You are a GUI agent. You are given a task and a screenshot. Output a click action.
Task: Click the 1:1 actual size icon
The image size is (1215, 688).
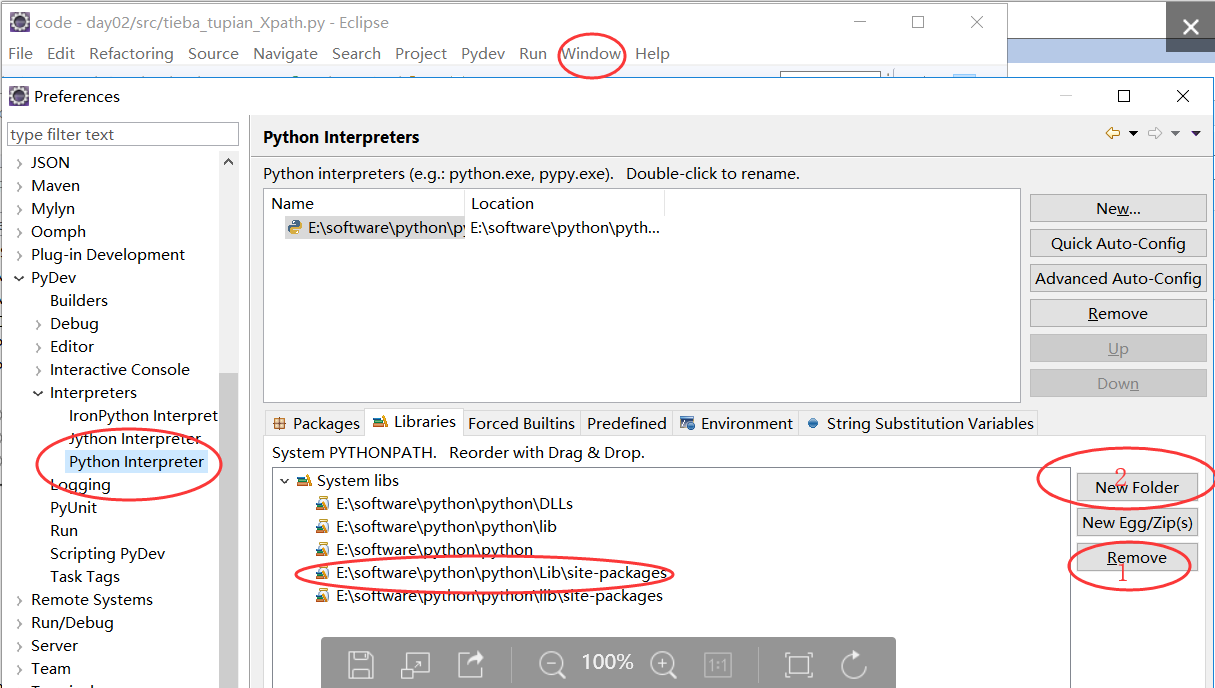pyautogui.click(x=717, y=664)
